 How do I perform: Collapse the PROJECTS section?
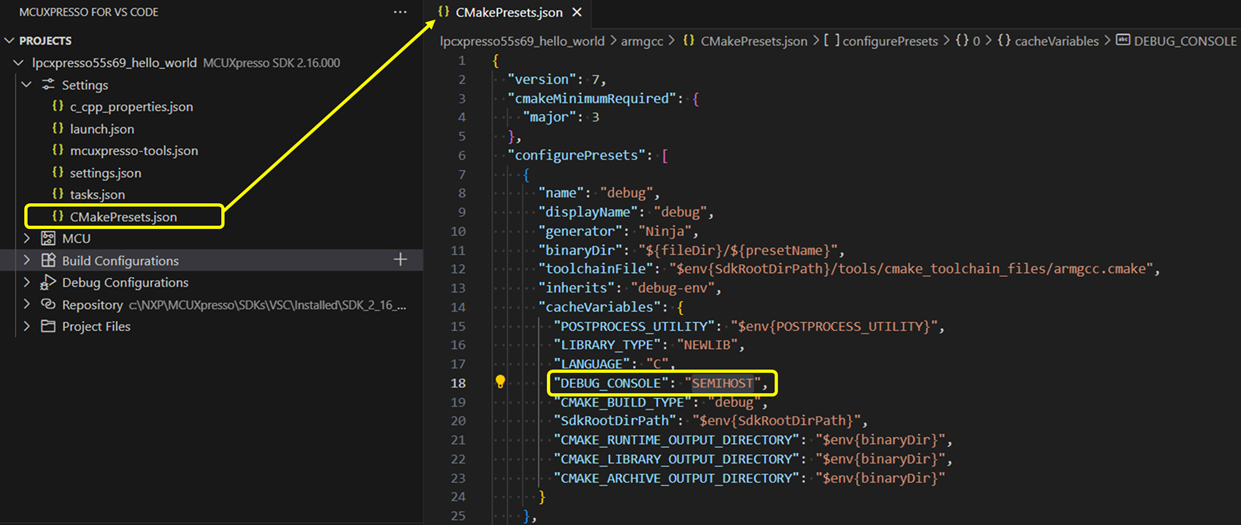[x=10, y=41]
